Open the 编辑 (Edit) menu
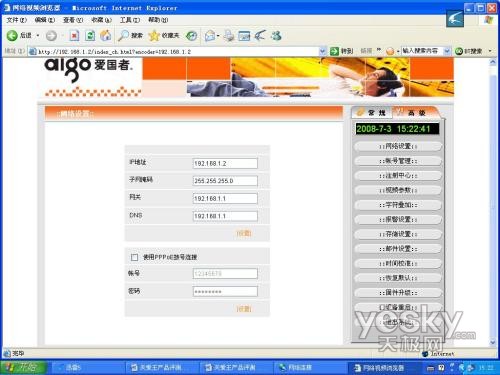Screen dimensions: 500x375 click(45, 20)
